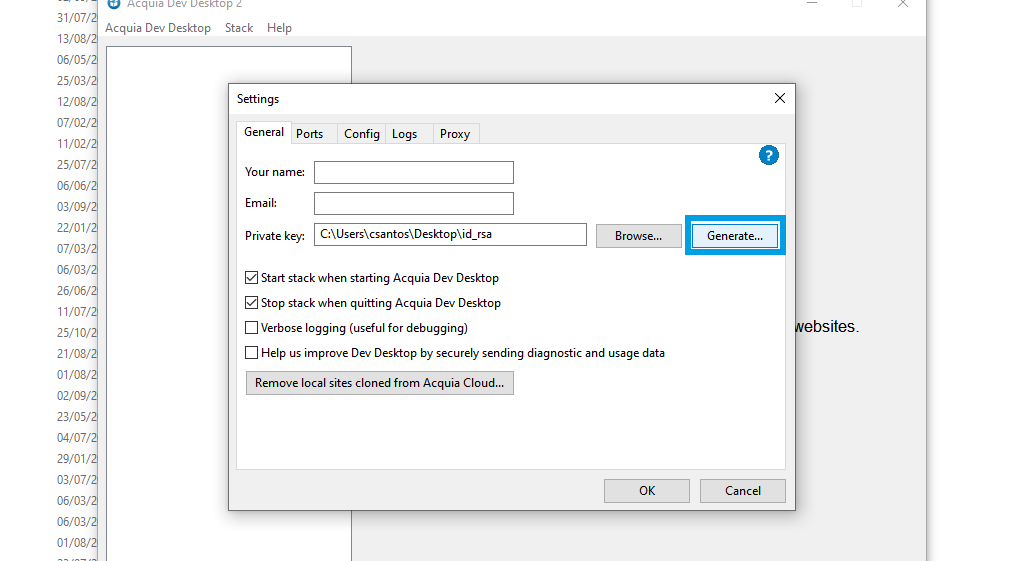Viewport: 1024px width, 561px height.
Task: Select the General tab
Action: pyautogui.click(x=264, y=132)
